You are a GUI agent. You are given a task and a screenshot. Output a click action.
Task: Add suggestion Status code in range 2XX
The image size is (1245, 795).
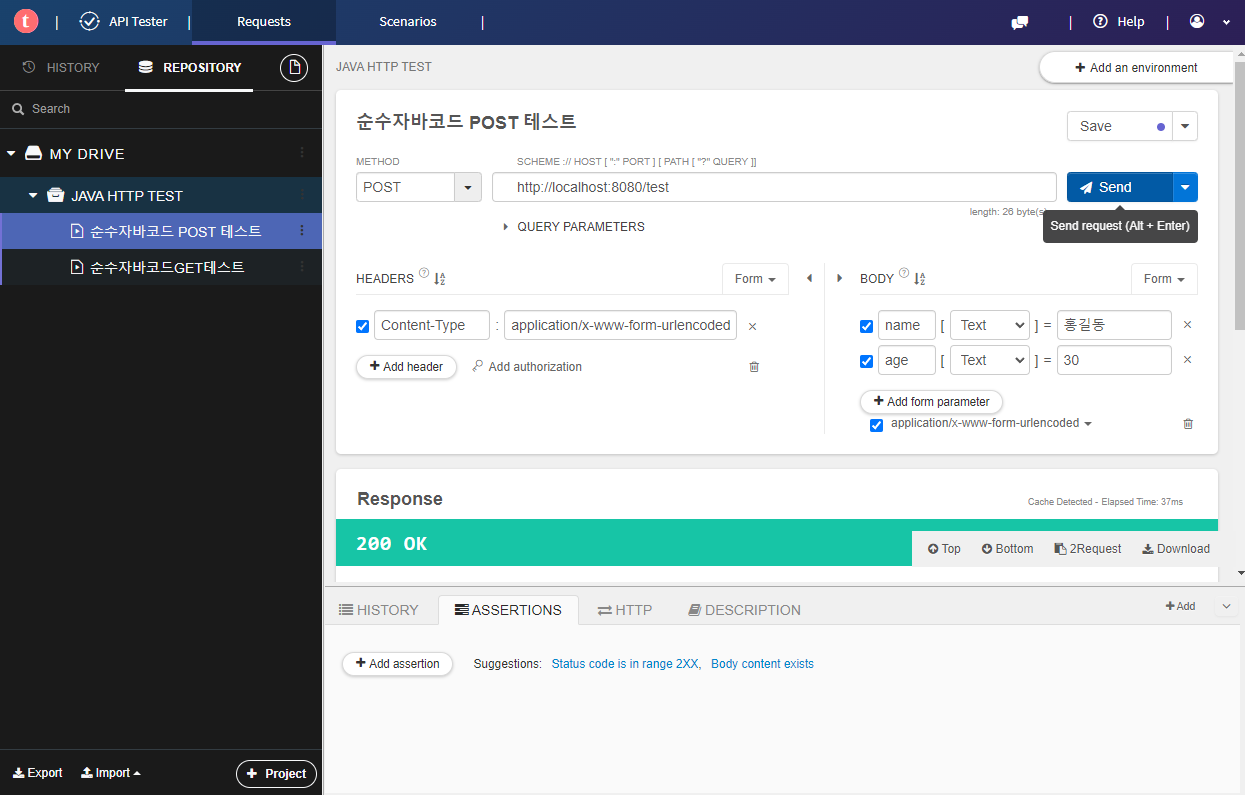626,664
